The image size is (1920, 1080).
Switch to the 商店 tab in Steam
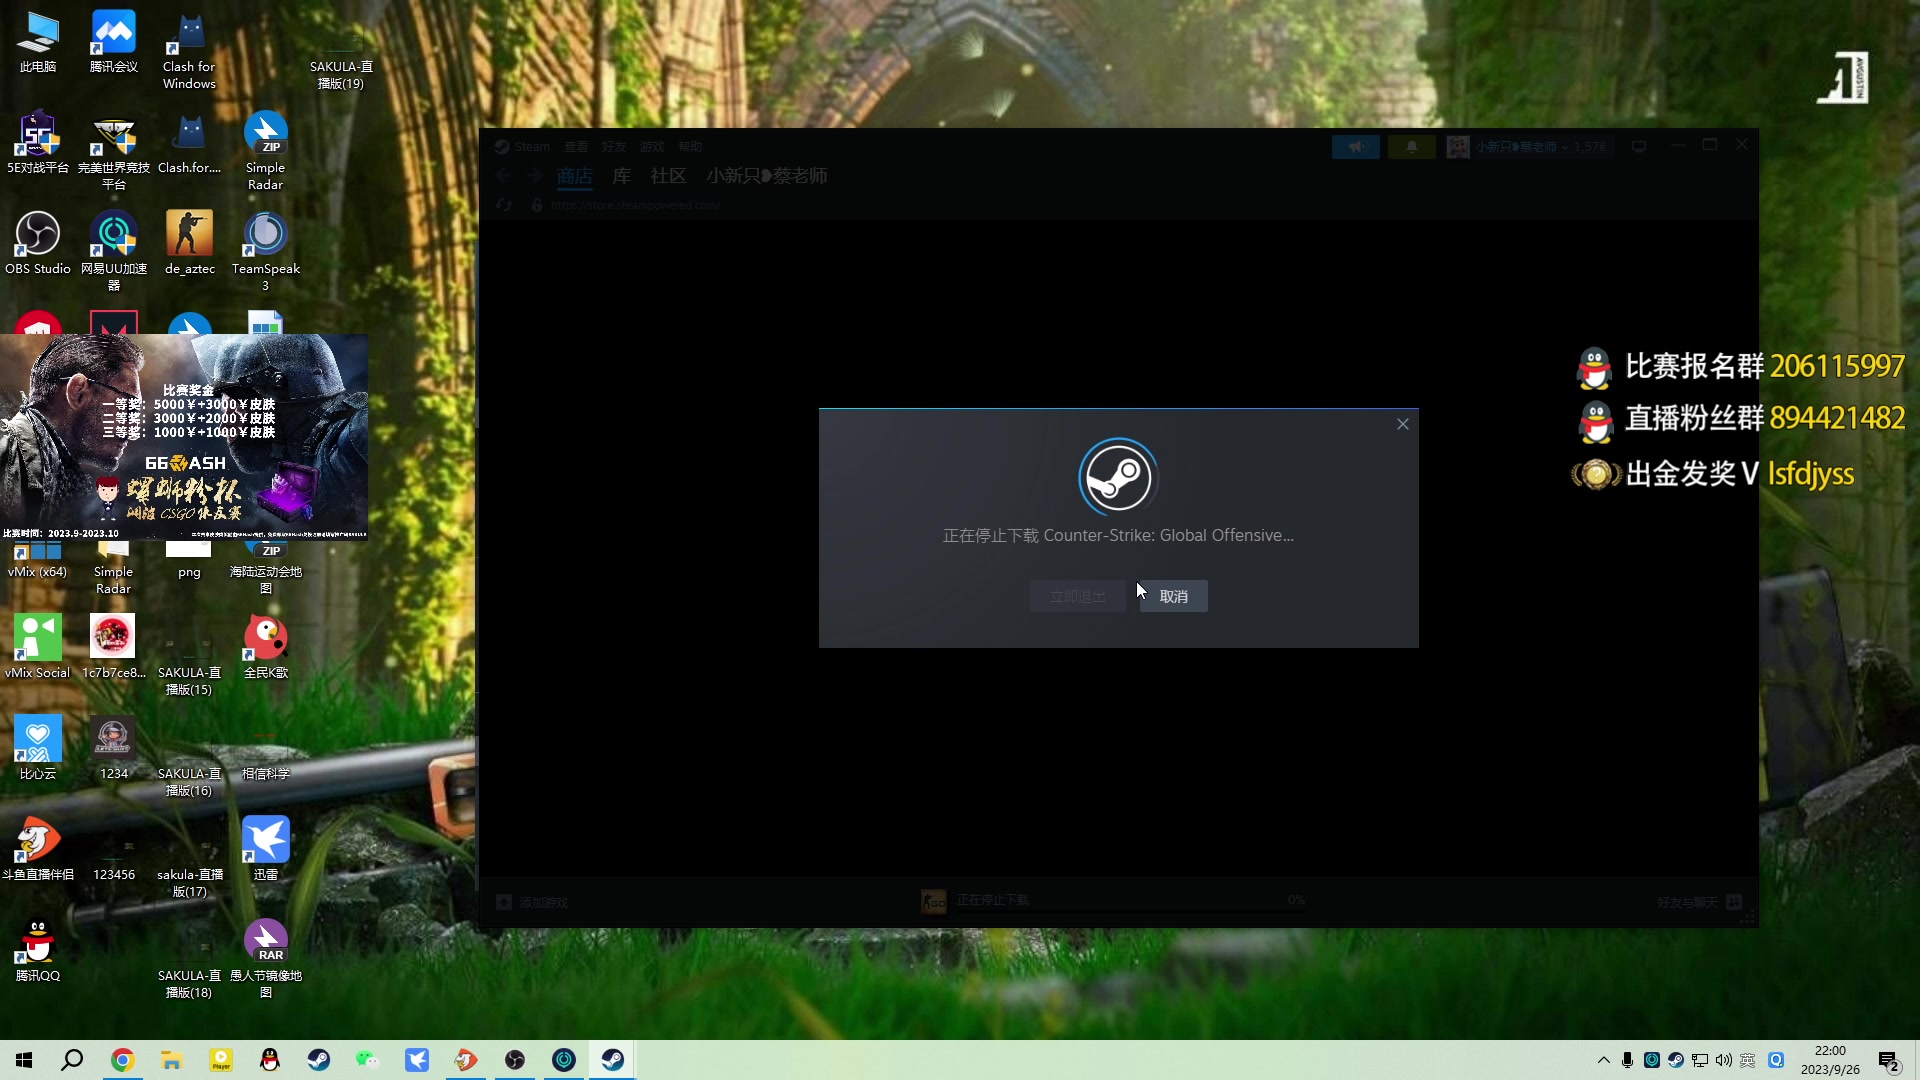pos(575,176)
